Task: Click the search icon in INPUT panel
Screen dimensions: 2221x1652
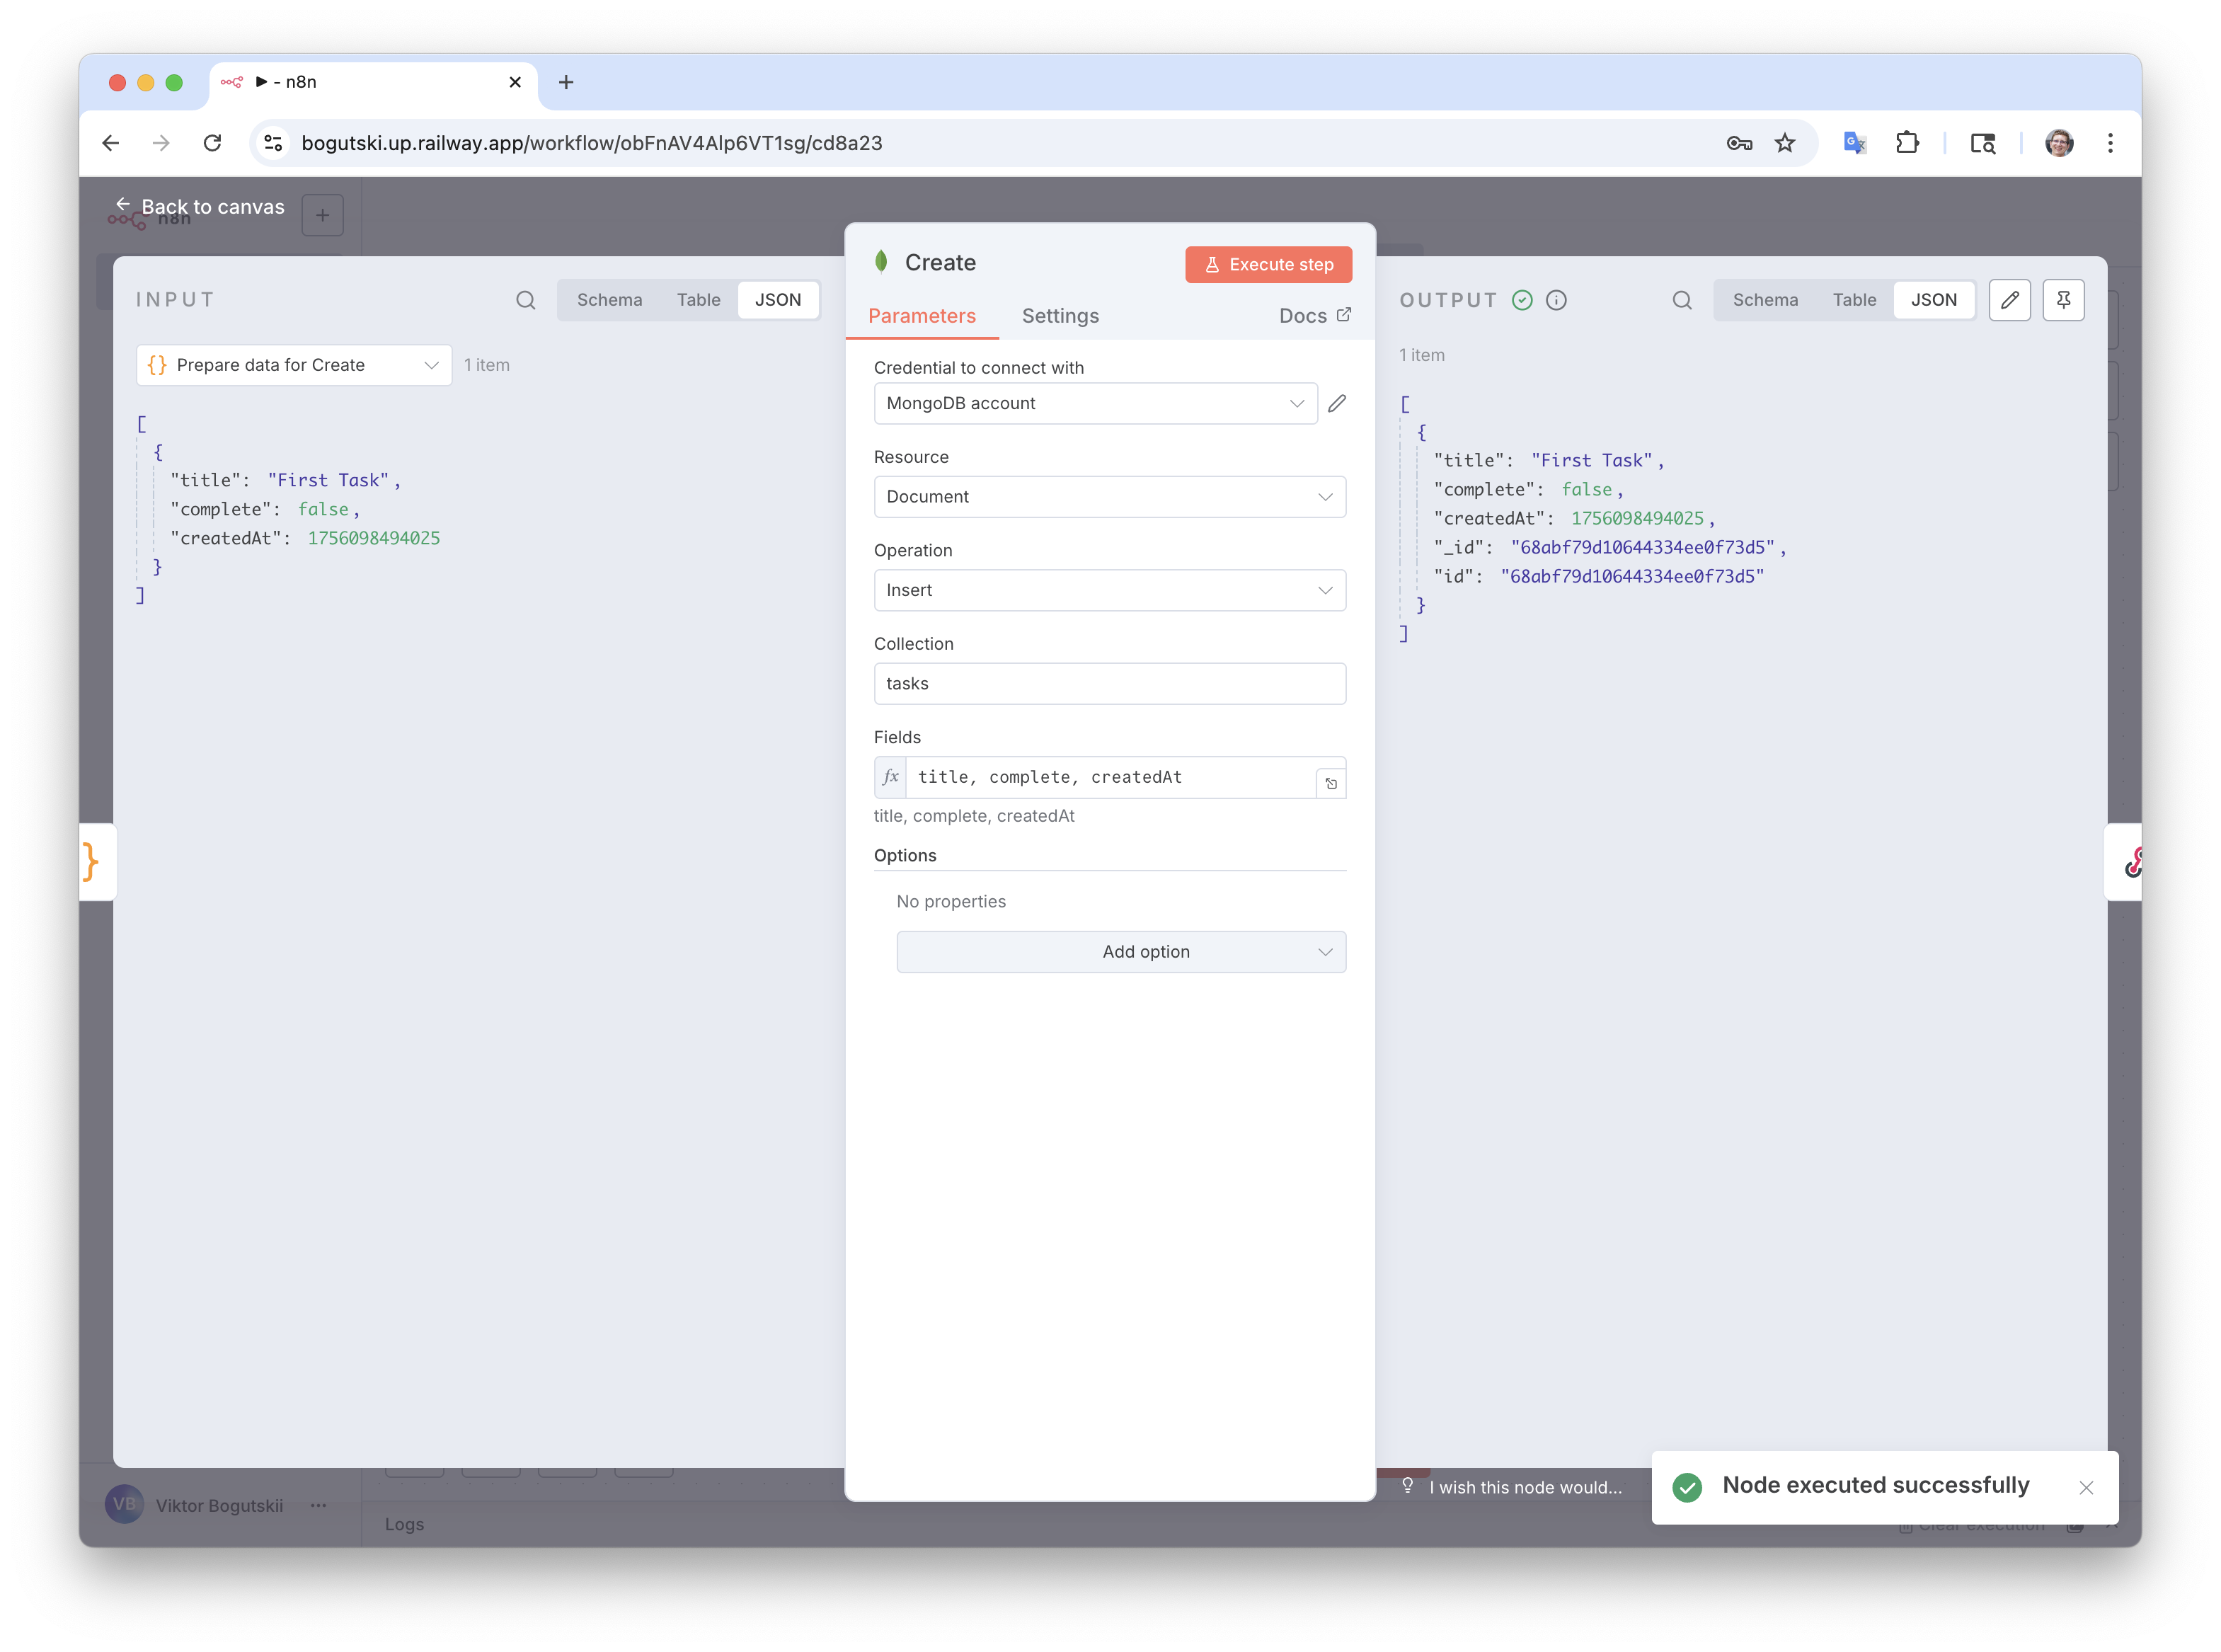Action: point(525,300)
